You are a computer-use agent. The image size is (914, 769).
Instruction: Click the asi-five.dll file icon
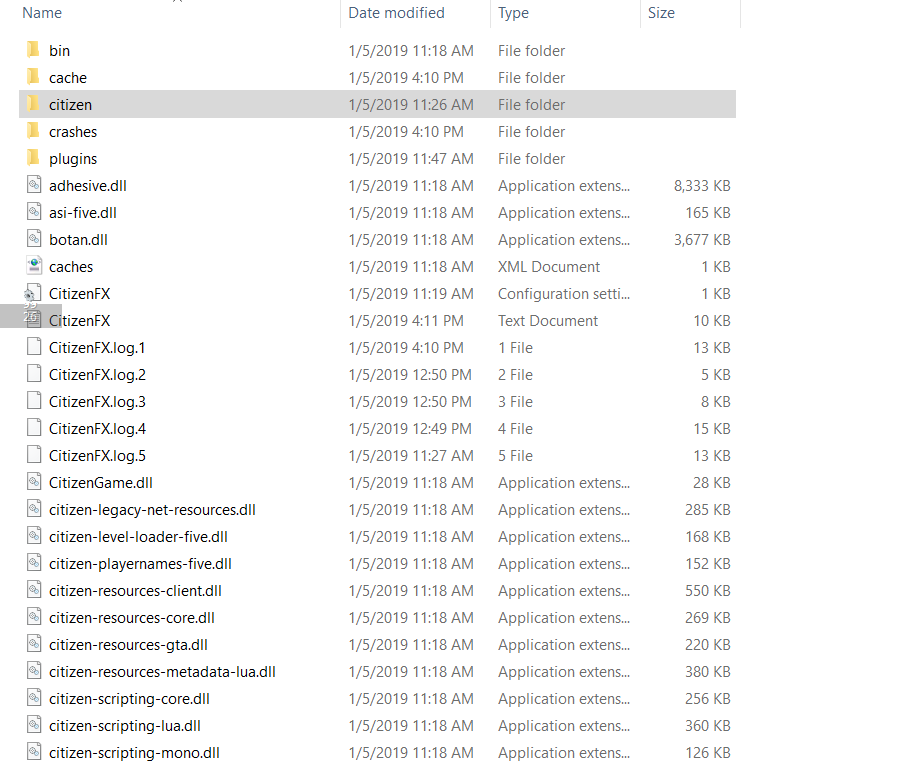click(34, 212)
